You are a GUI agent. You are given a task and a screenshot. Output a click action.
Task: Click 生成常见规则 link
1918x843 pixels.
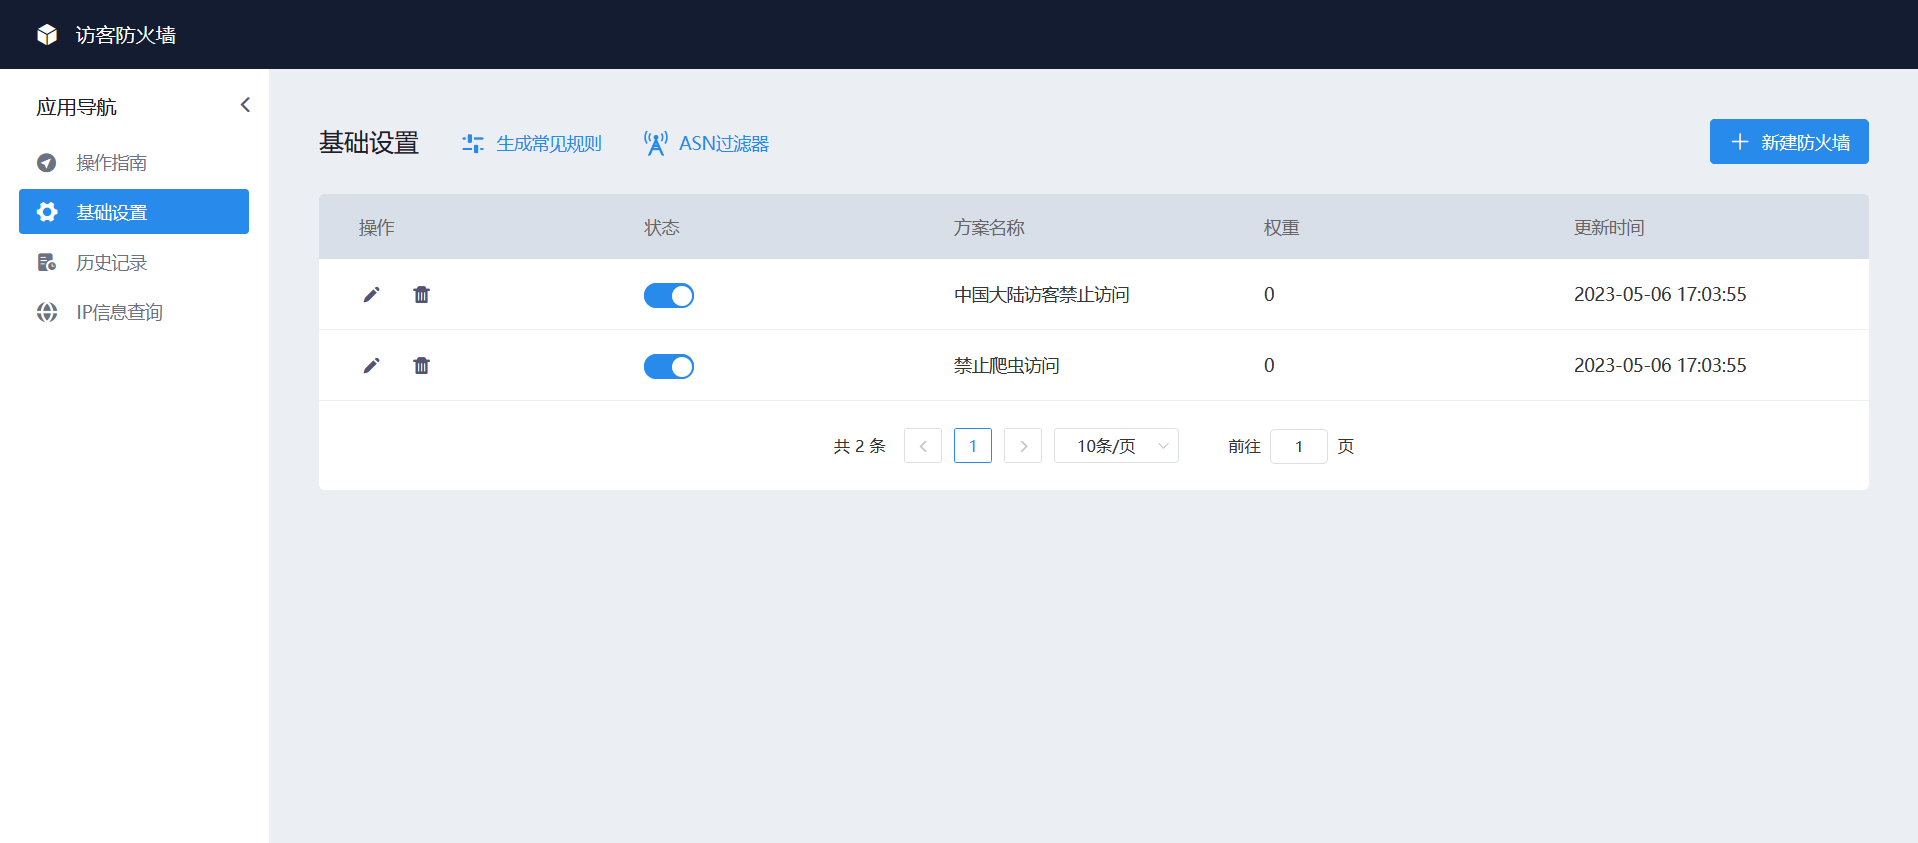[549, 144]
